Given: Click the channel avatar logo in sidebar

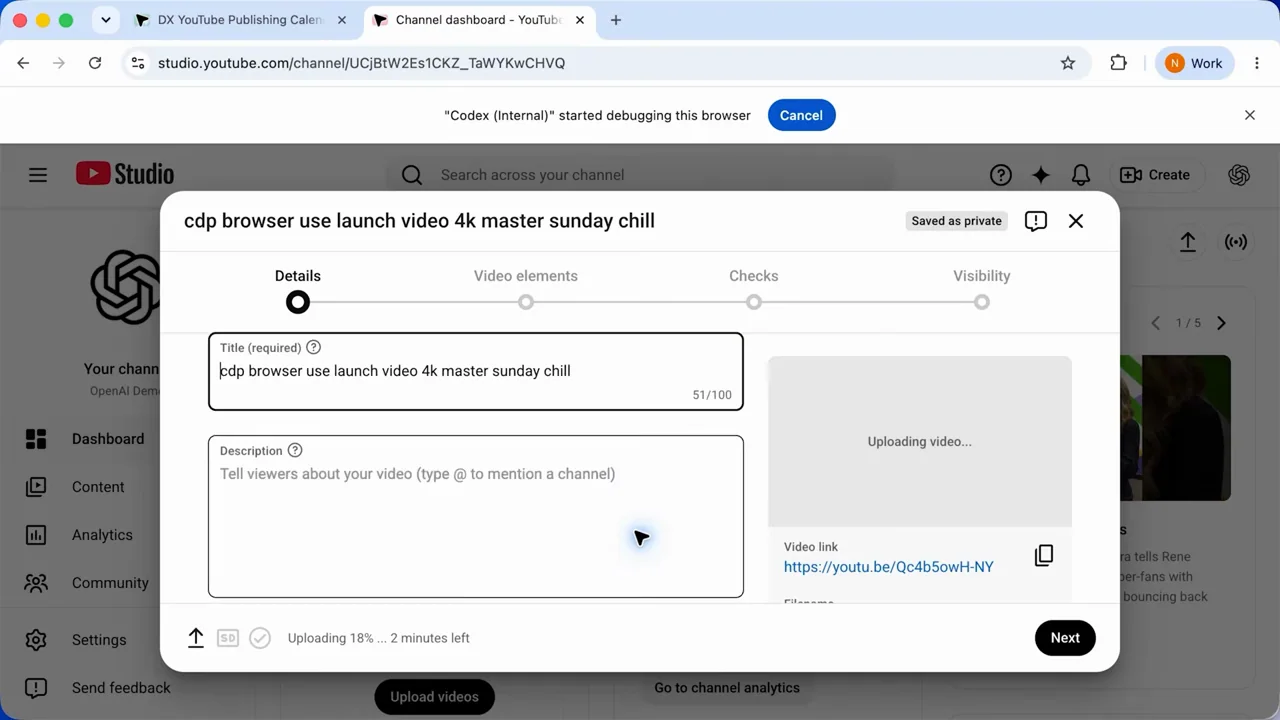Looking at the screenshot, I should pos(126,287).
